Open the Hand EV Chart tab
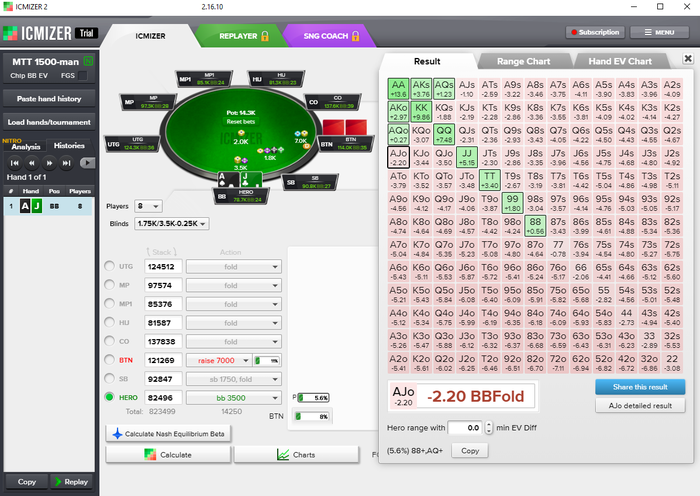Image resolution: width=700 pixels, height=496 pixels. tap(620, 61)
